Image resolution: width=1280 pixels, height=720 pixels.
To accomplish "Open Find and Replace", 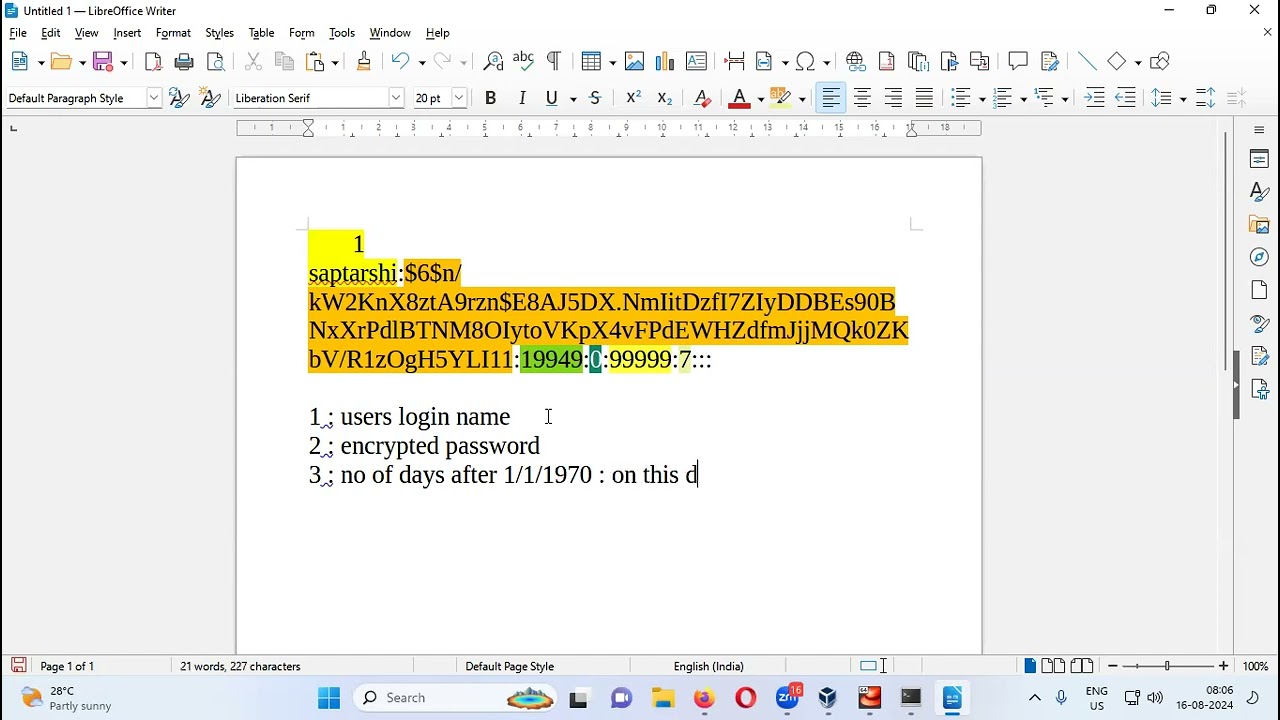I will point(493,62).
